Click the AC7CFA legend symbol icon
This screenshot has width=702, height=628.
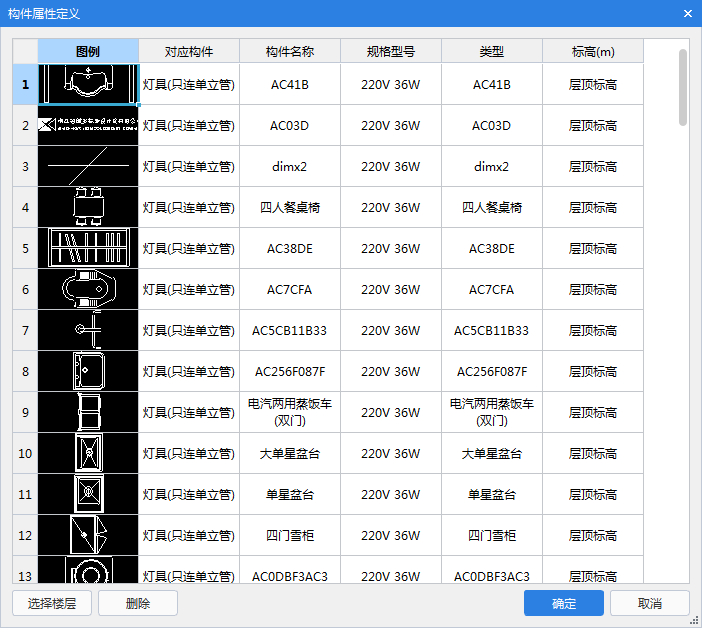click(x=88, y=290)
